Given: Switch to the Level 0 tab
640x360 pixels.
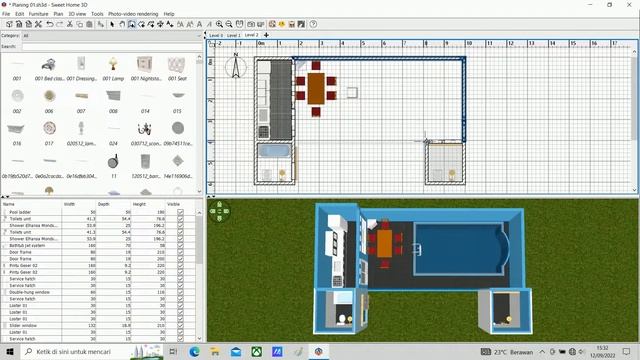Looking at the screenshot, I should pos(216,36).
